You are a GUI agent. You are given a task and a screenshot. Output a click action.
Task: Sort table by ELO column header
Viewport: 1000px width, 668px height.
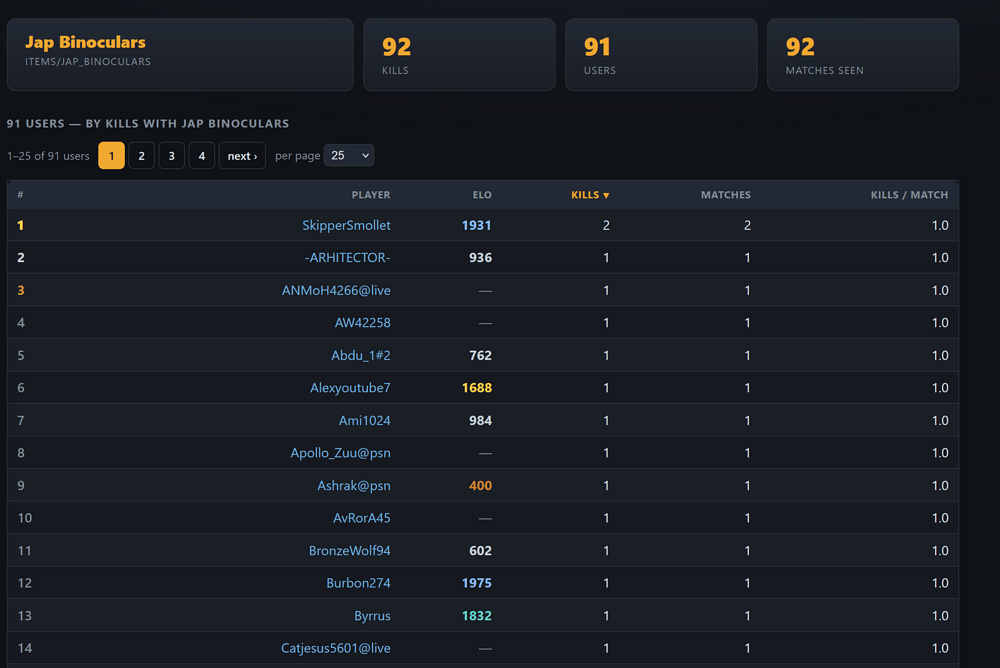point(482,195)
